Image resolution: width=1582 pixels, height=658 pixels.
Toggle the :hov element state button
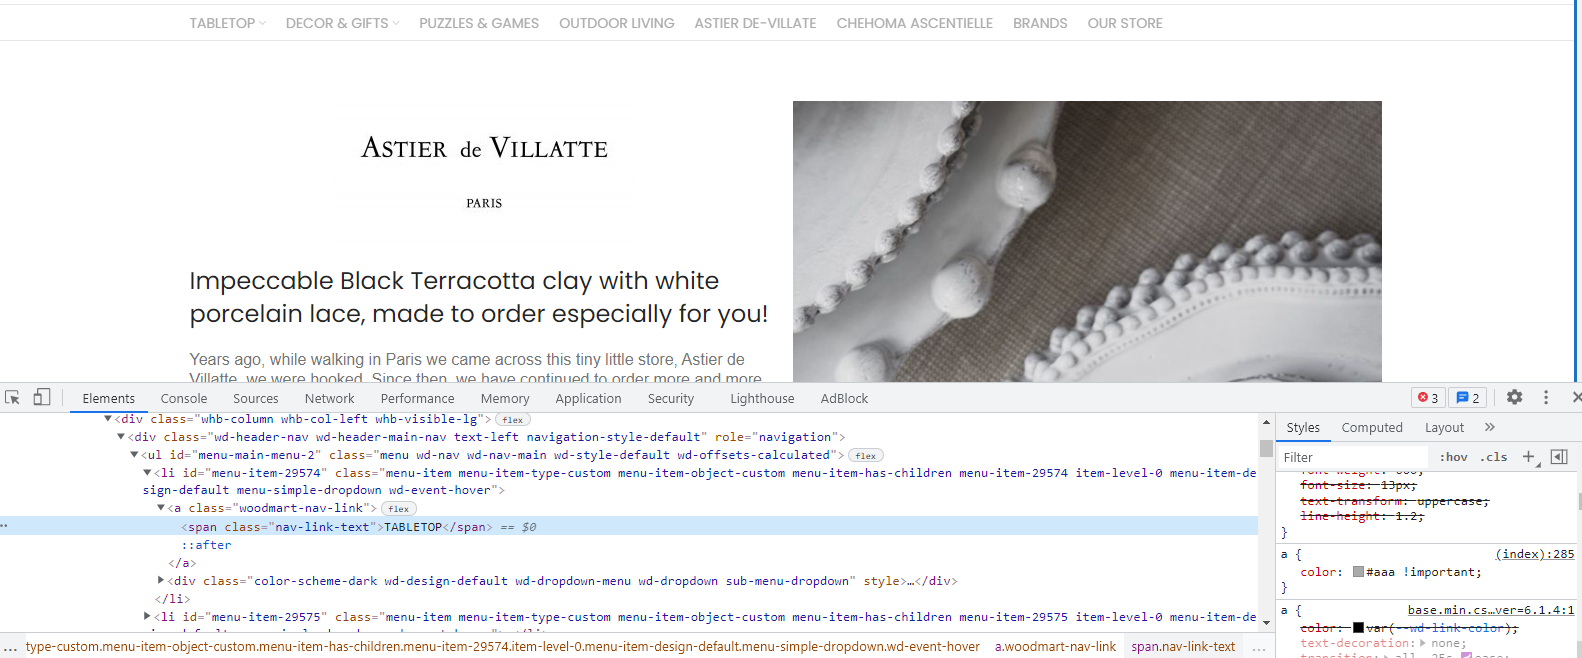(1454, 457)
